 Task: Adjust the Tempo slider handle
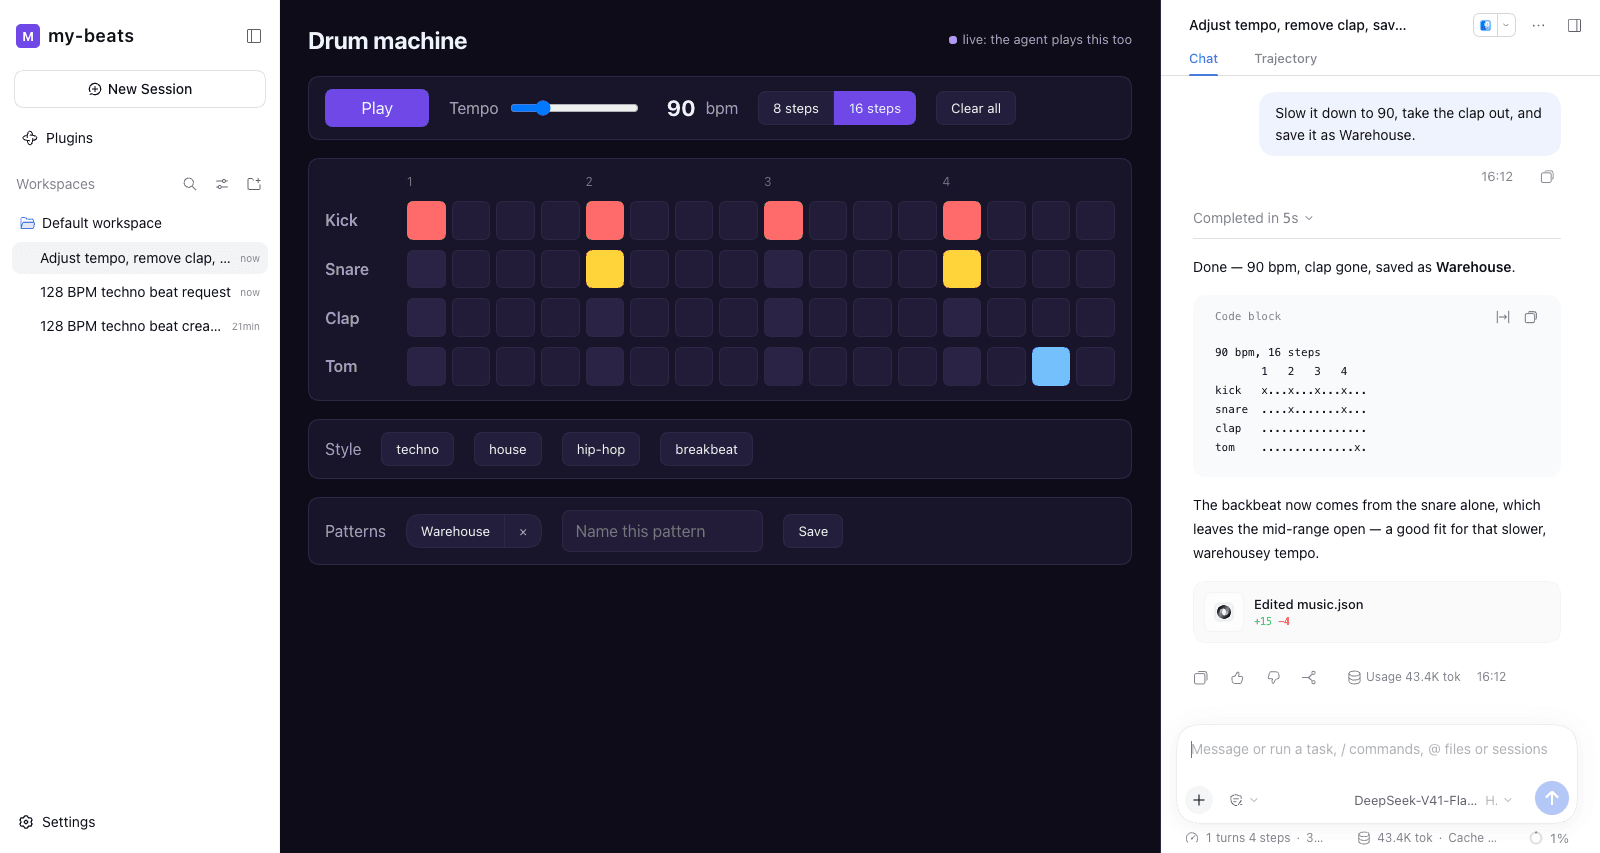coord(543,108)
